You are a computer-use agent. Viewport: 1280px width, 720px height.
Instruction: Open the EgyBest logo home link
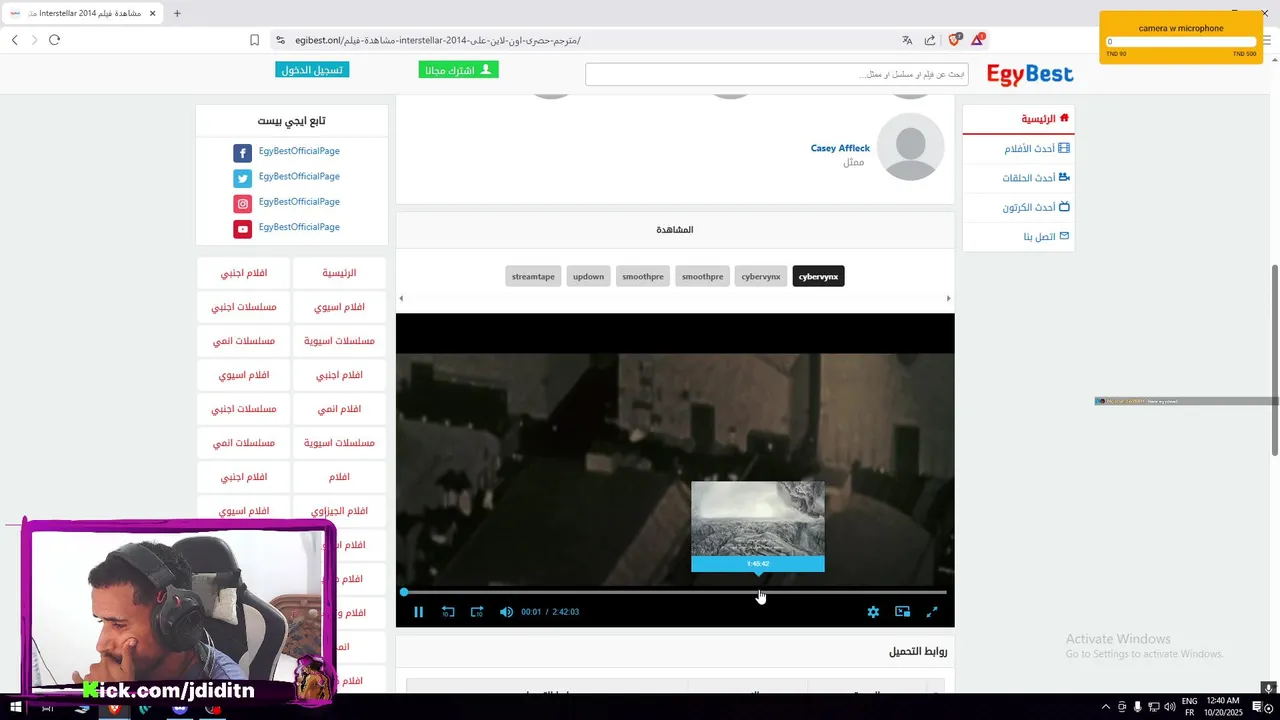[1030, 75]
